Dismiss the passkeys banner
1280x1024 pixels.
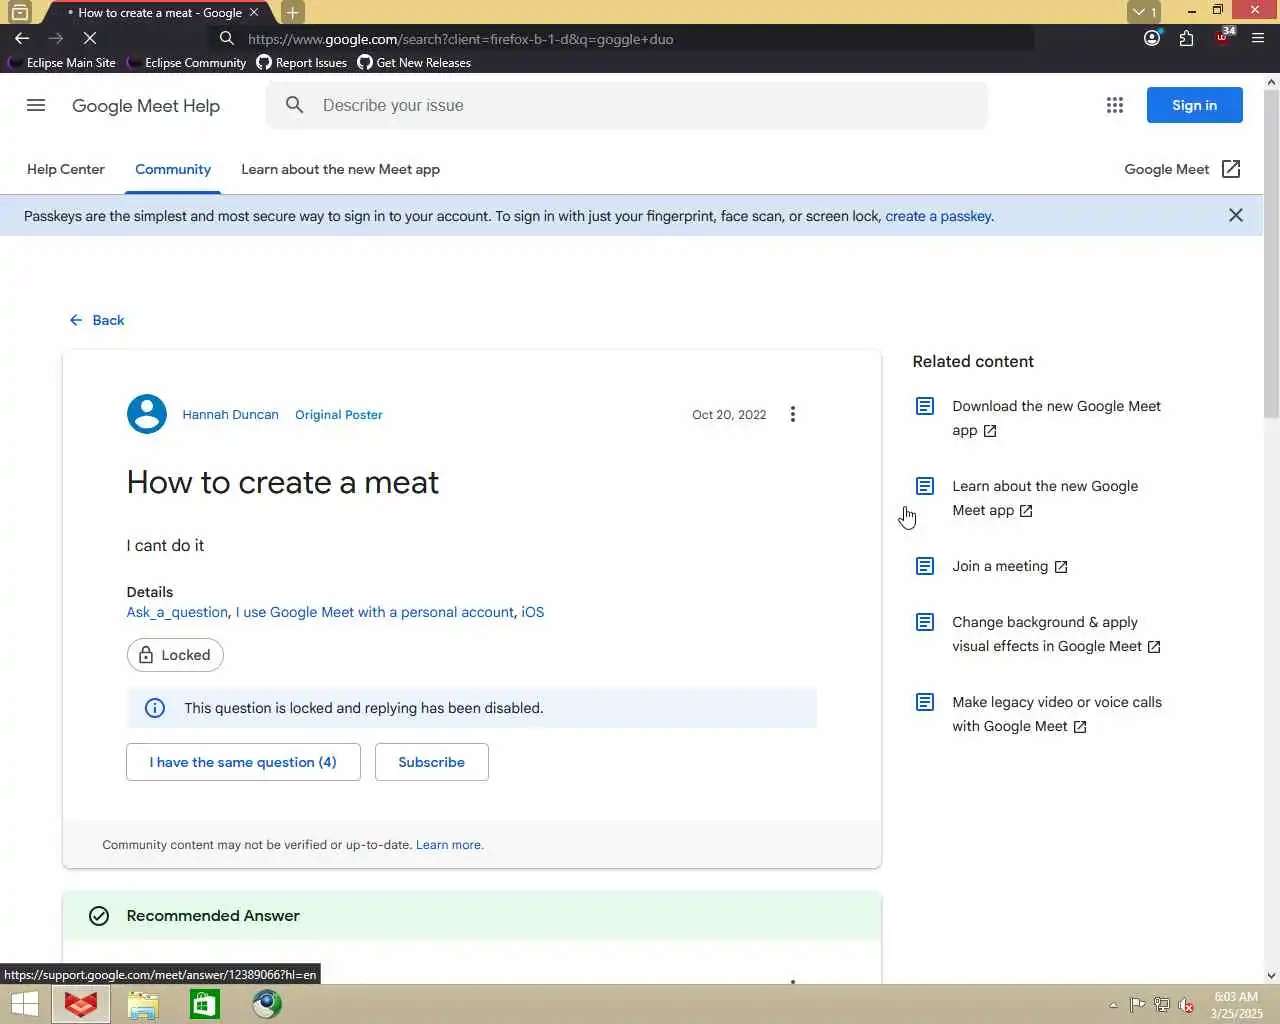[x=1236, y=215]
